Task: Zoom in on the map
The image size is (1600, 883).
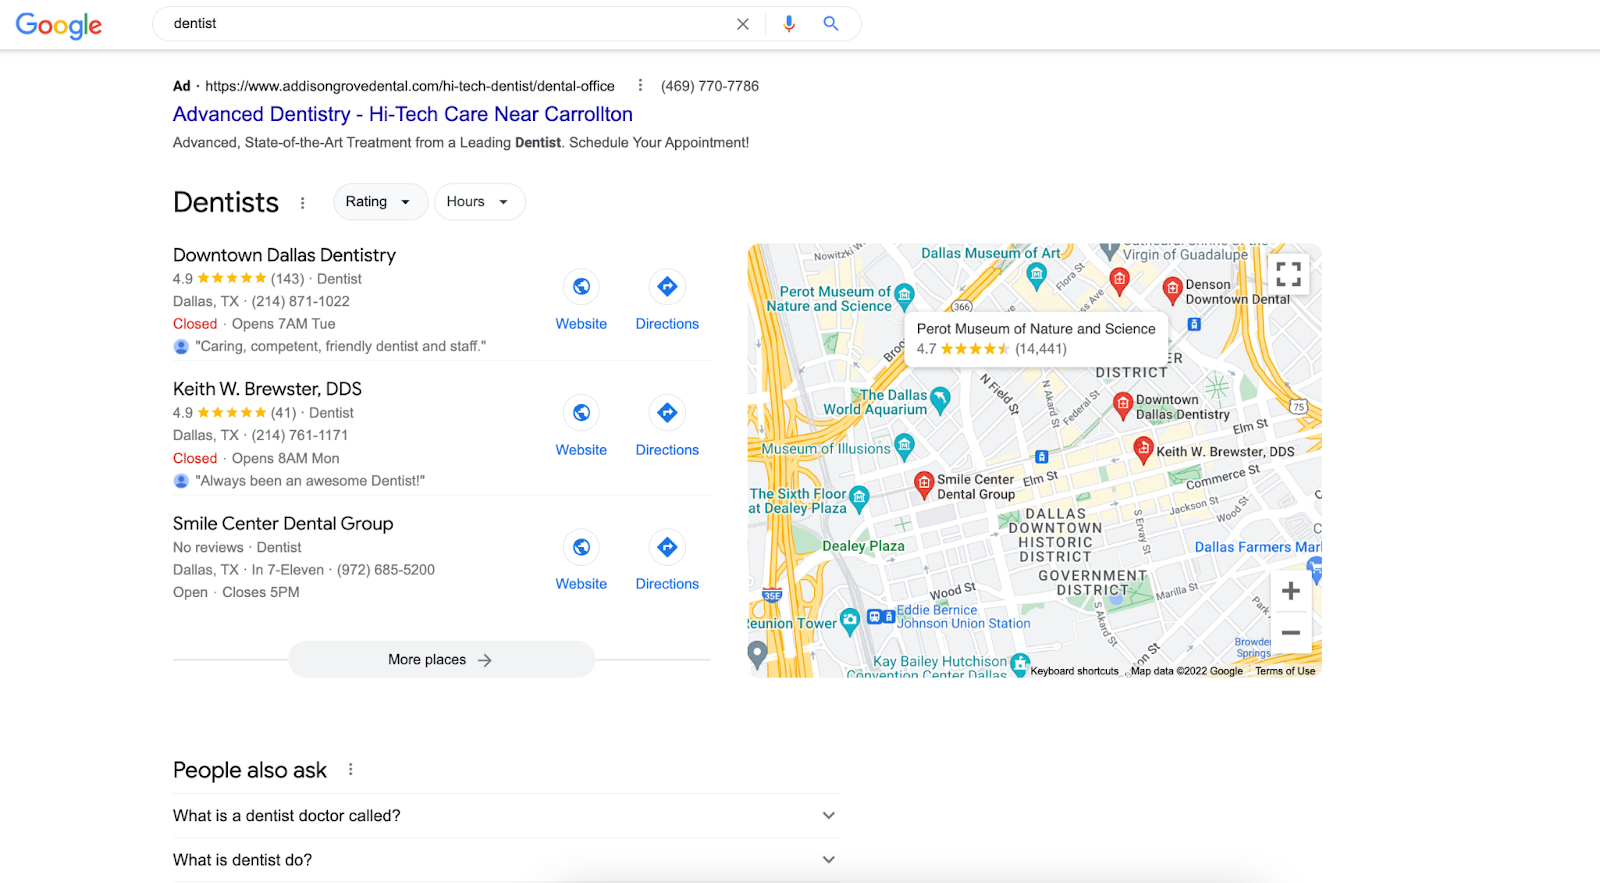Action: click(x=1291, y=591)
